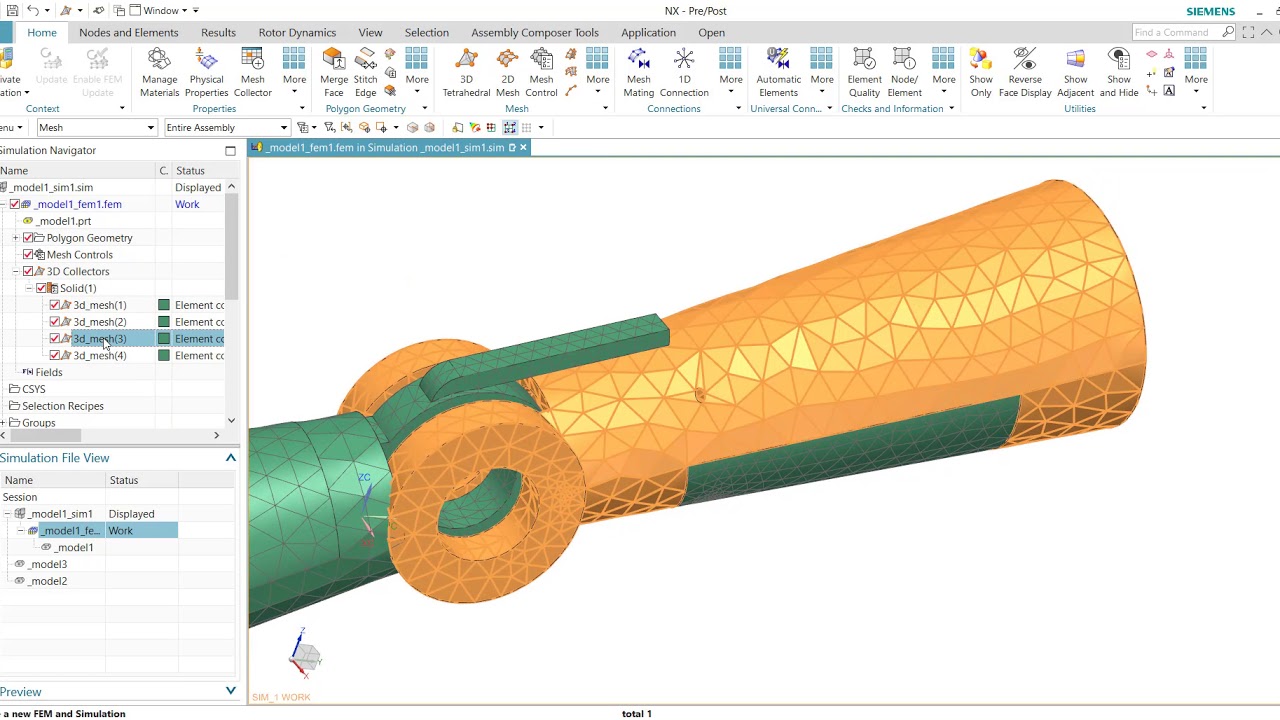This screenshot has height=720, width=1280.
Task: Open the Mesh Control tool
Action: (x=541, y=72)
